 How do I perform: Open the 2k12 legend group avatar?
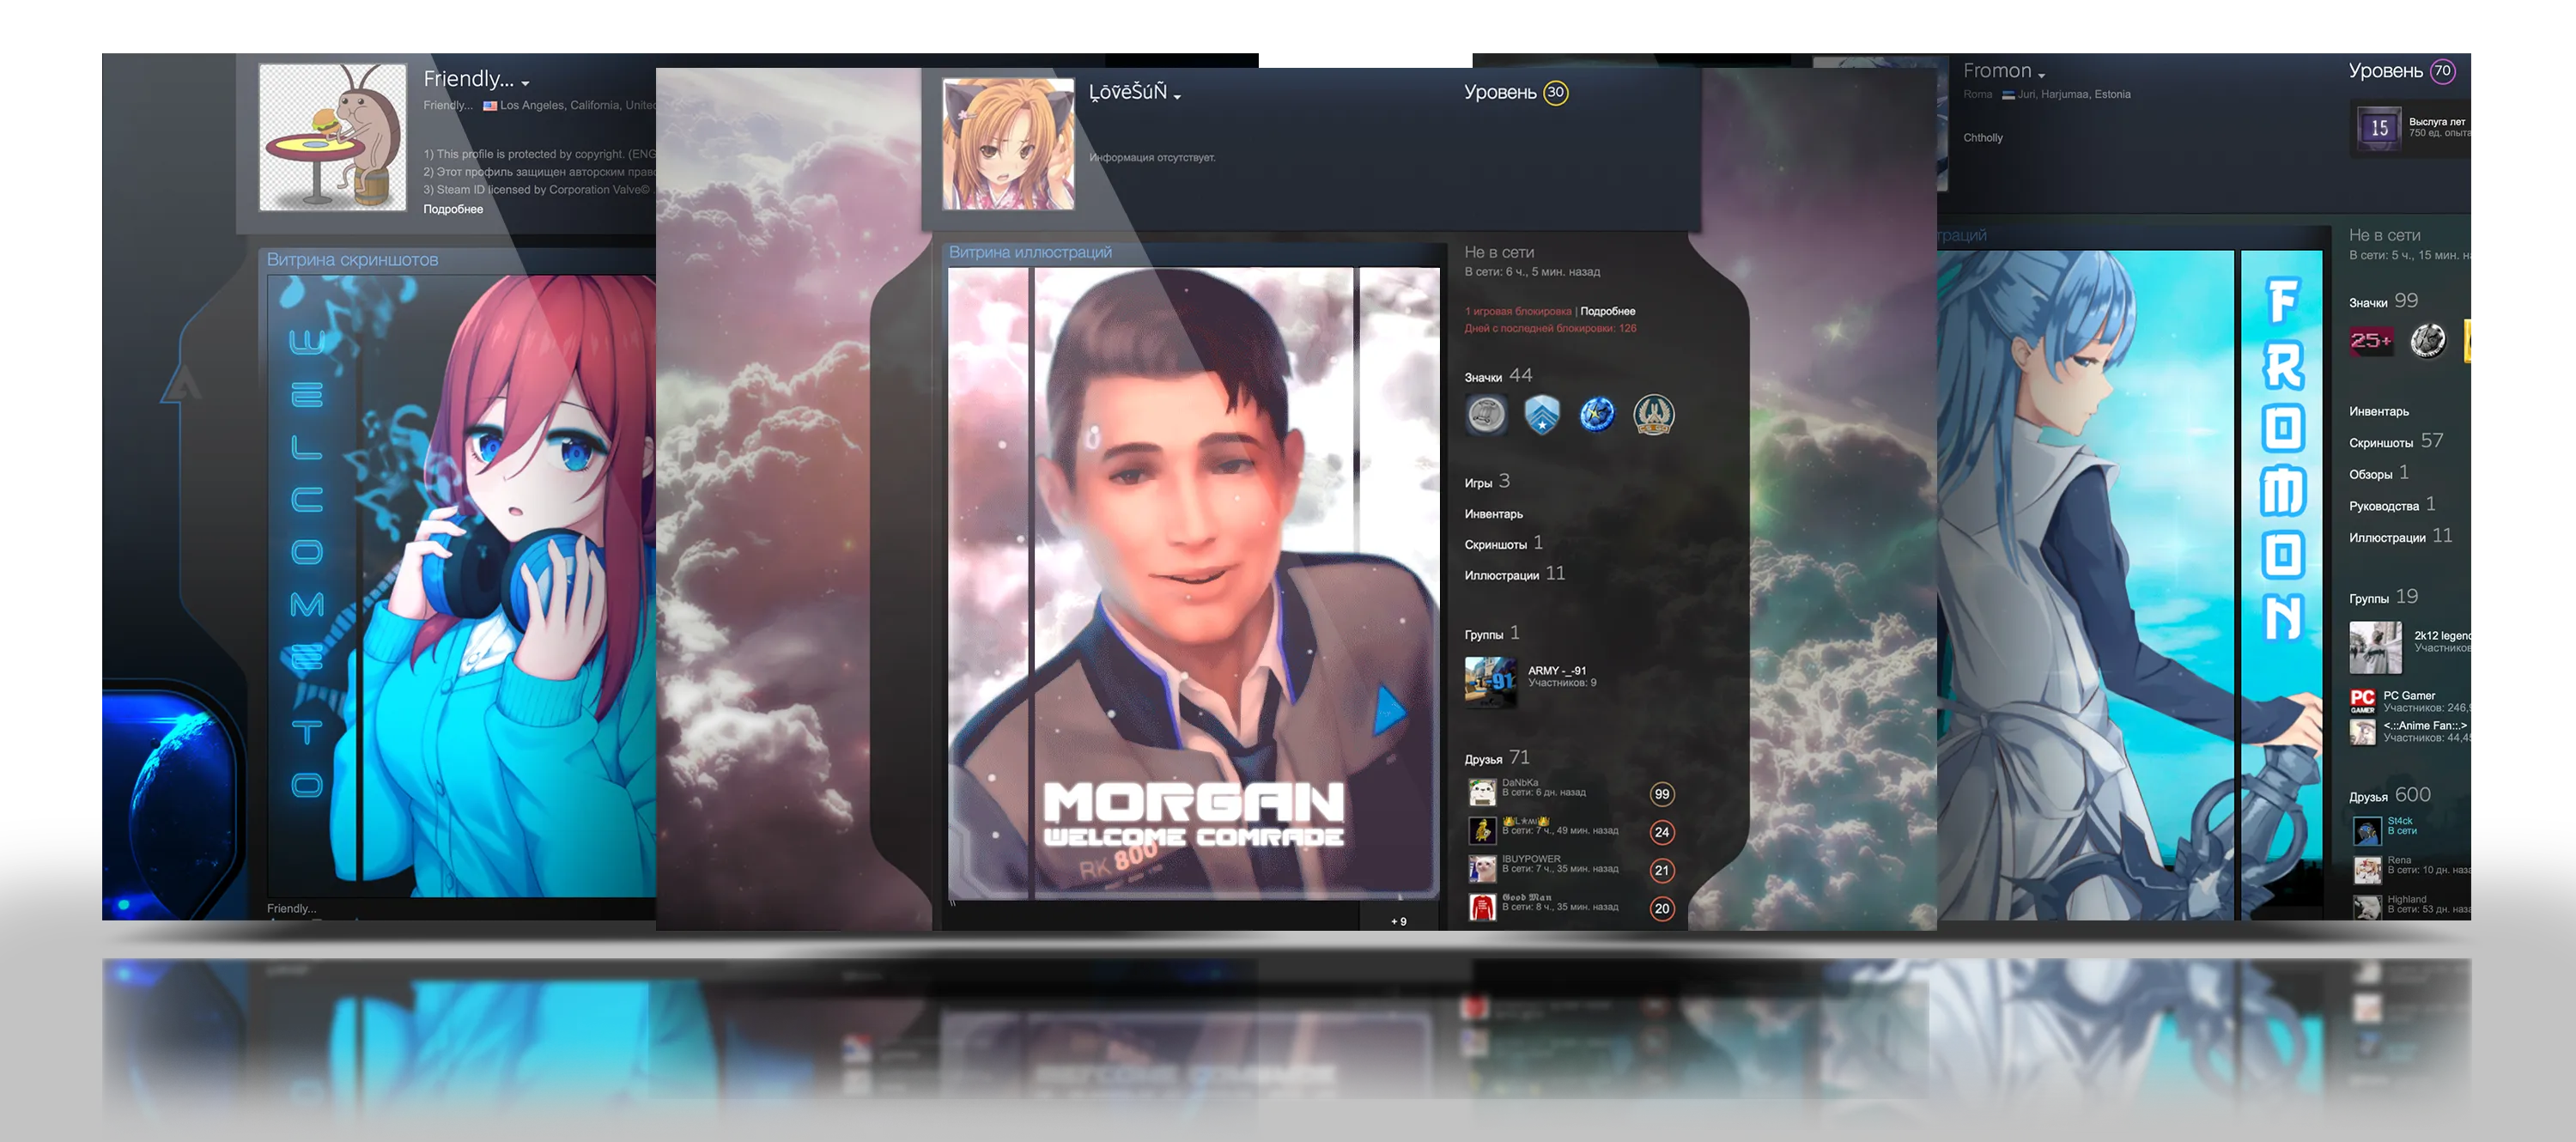(2375, 647)
